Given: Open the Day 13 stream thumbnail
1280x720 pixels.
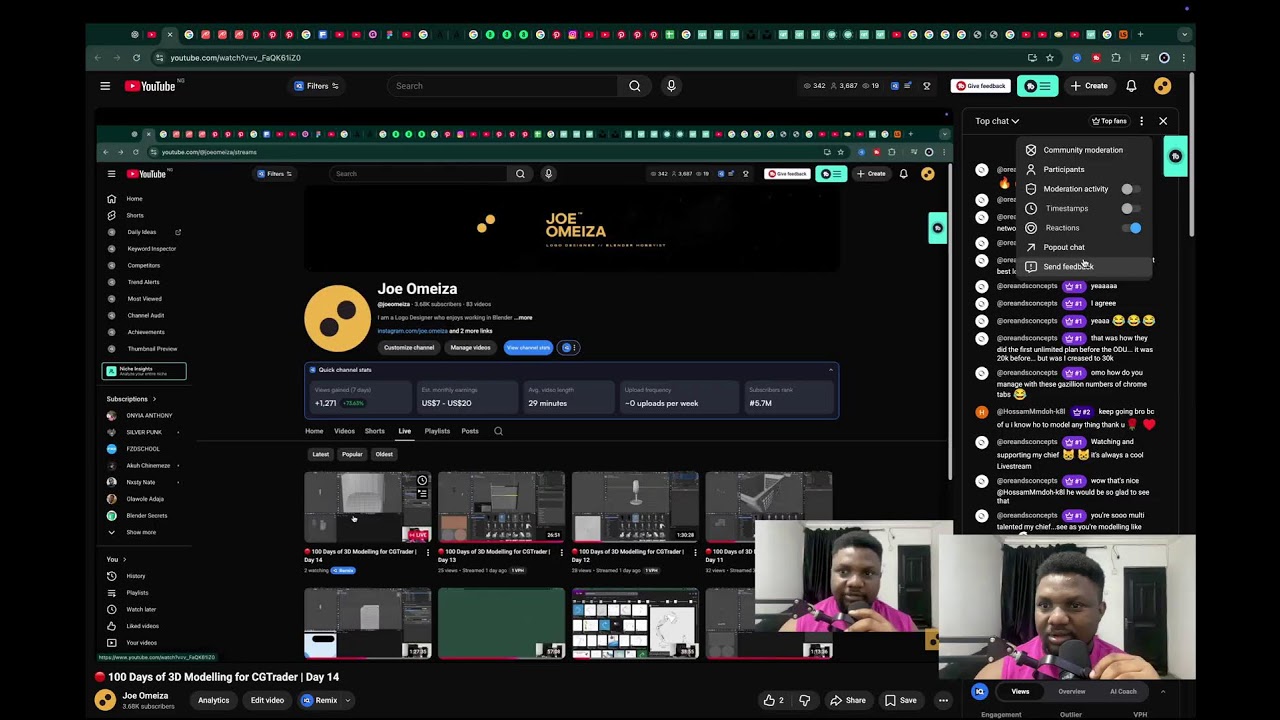Looking at the screenshot, I should (x=501, y=507).
